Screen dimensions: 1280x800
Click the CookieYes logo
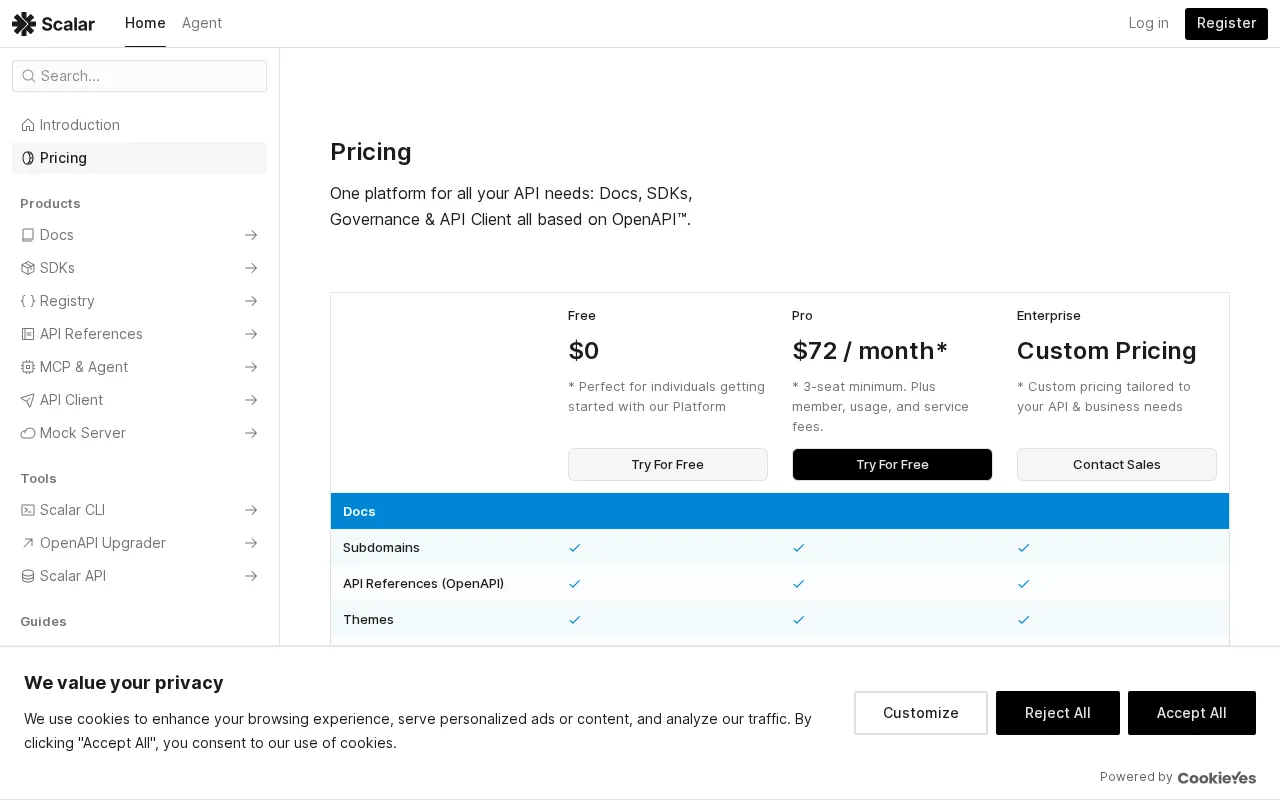tap(1217, 777)
